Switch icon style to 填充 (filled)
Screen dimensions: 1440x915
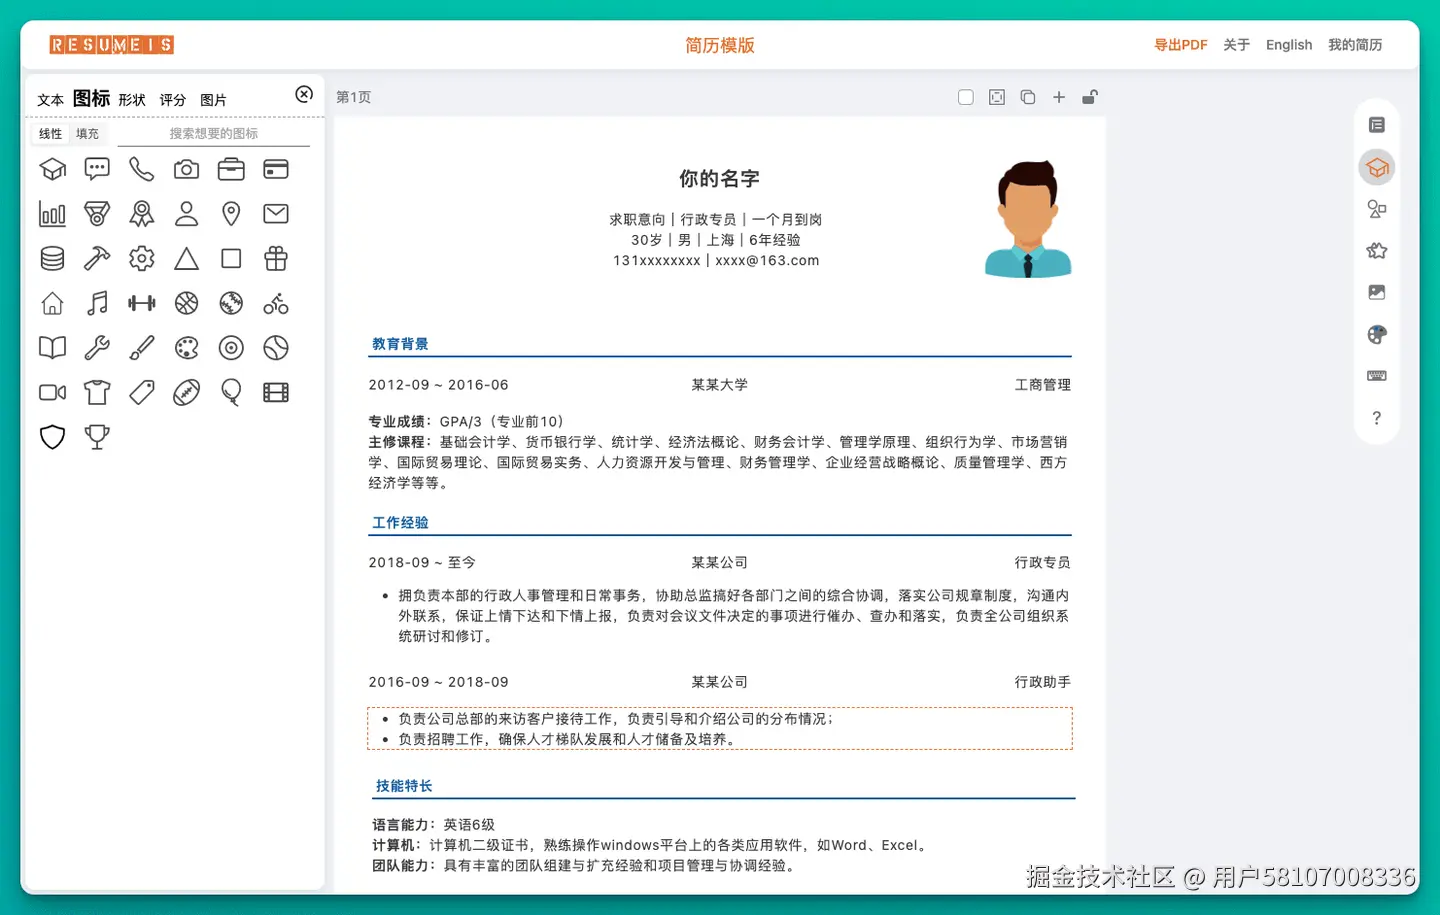[87, 132]
